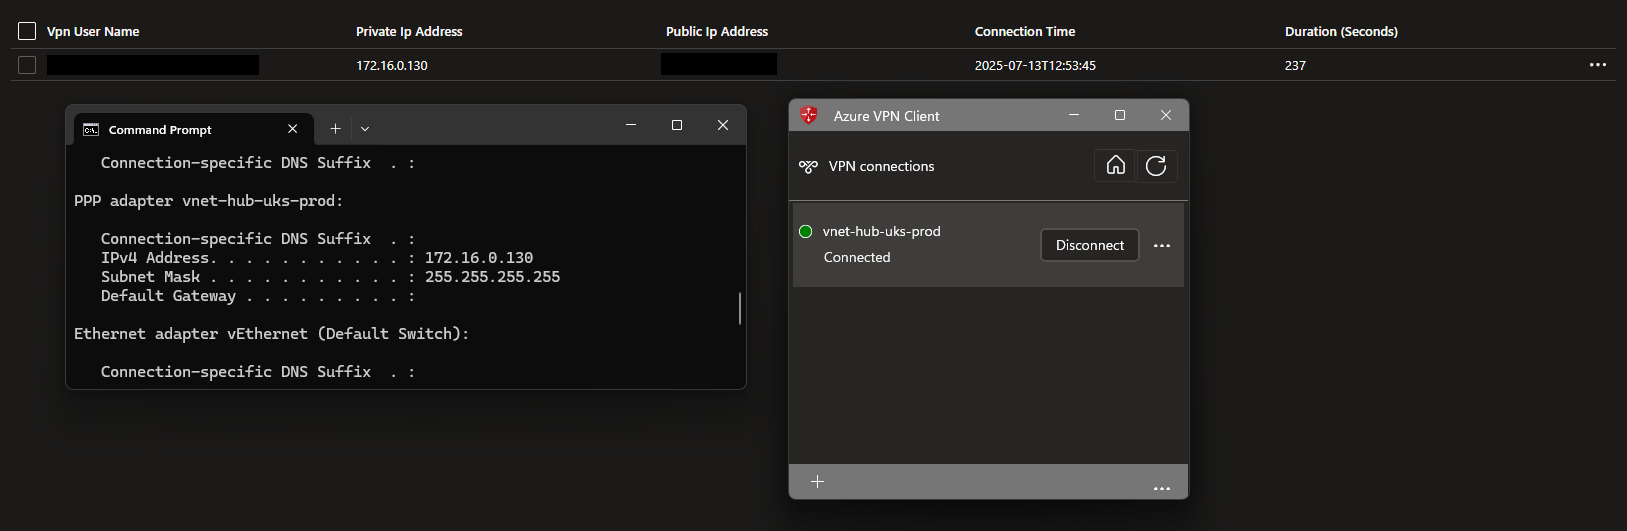Click the Command Prompt vertical scrollbar thumb
The image size is (1627, 531).
point(740,308)
